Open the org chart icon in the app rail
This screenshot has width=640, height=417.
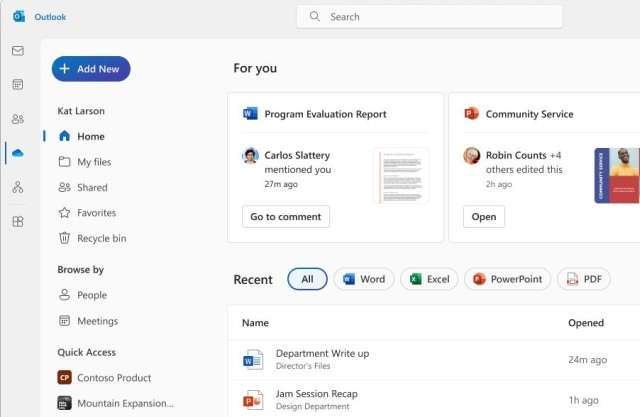point(18,187)
